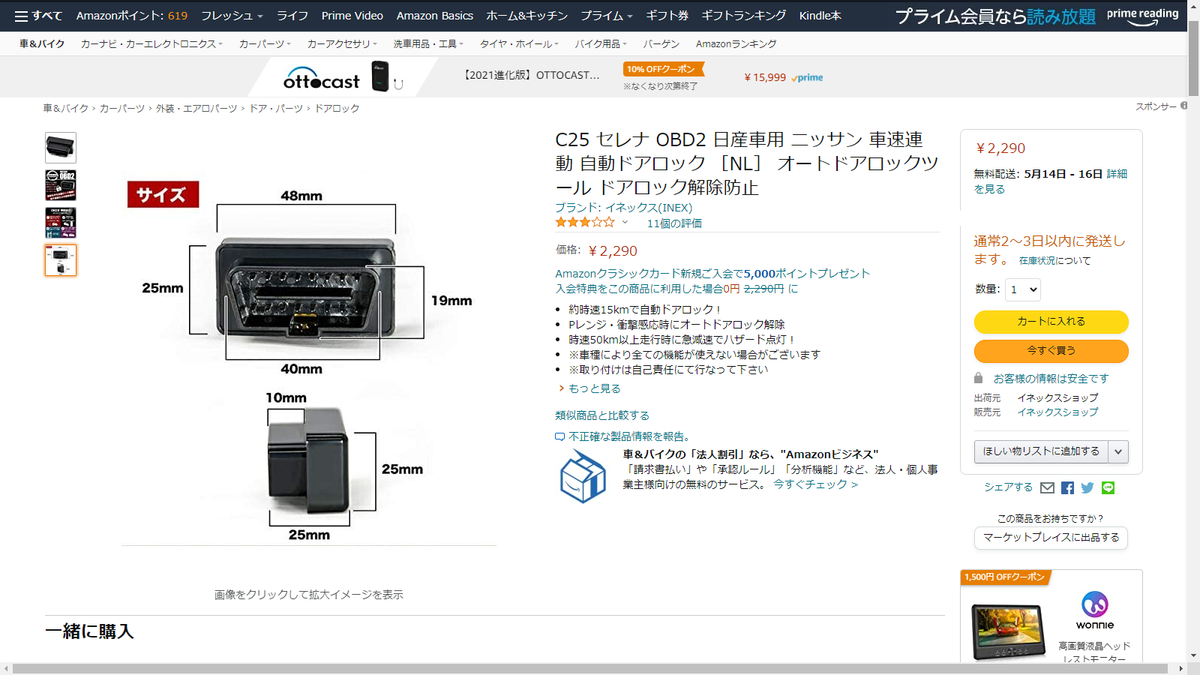Click Amazonポイント 619 balance
This screenshot has width=1200, height=675.
(132, 16)
